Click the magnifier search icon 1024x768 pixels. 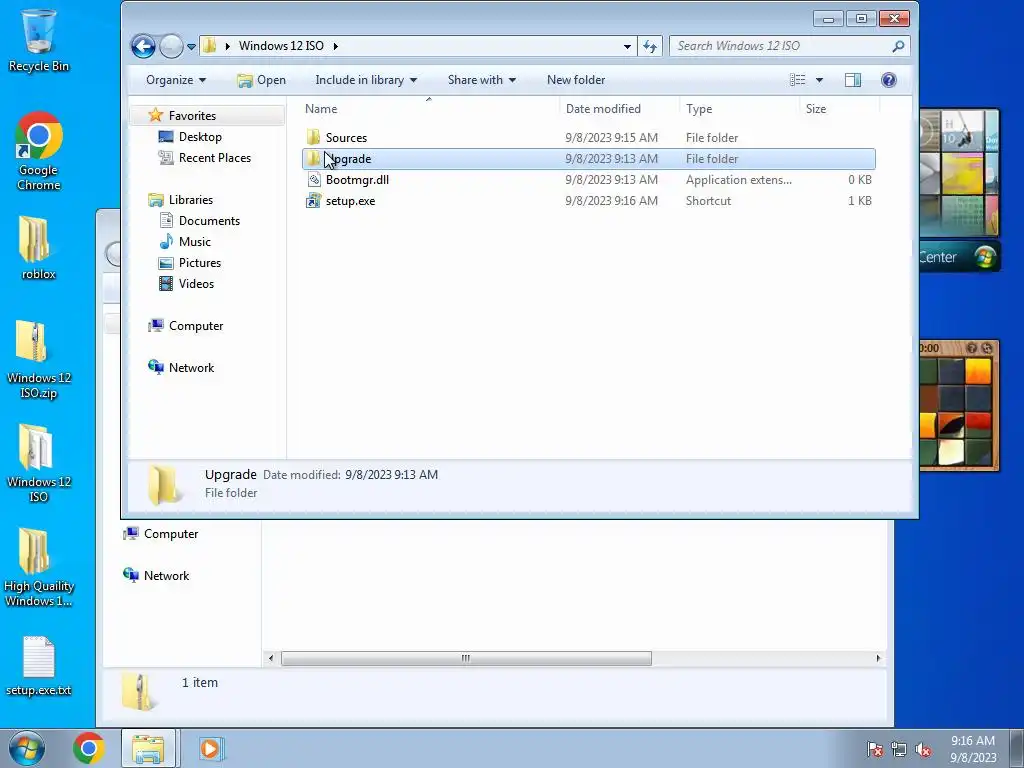[x=899, y=46]
